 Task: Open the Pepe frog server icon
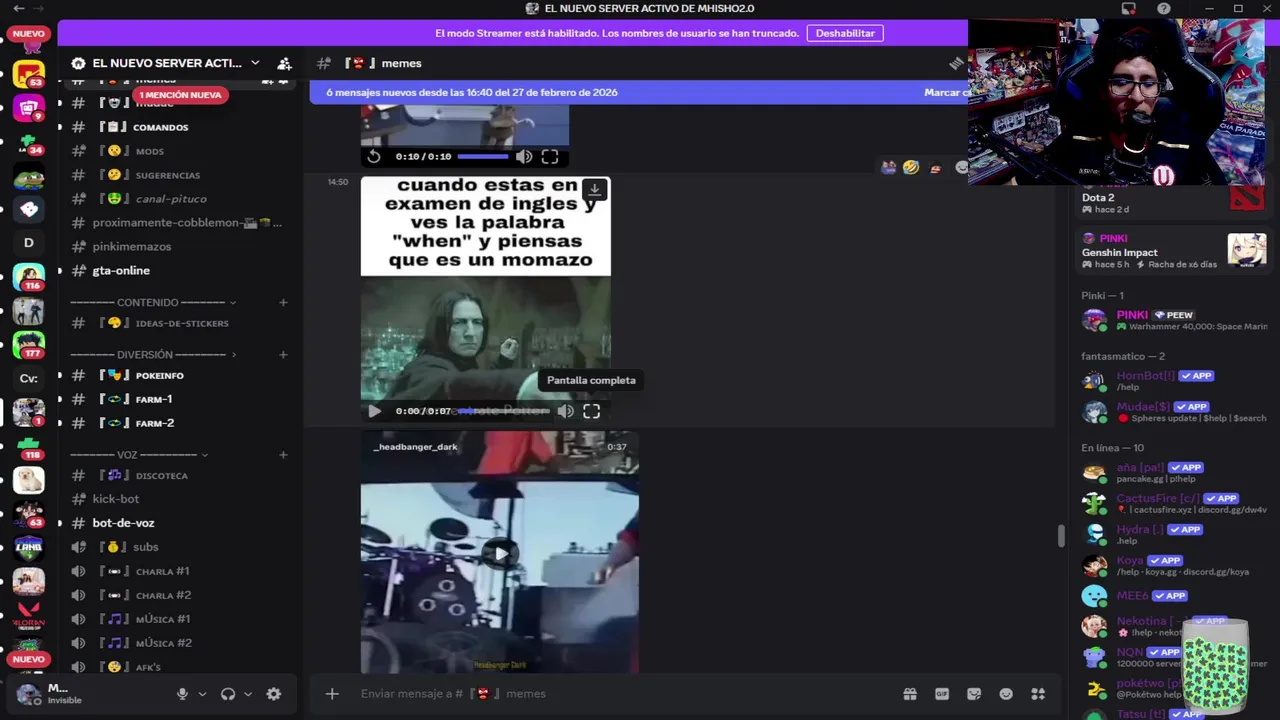point(29,178)
